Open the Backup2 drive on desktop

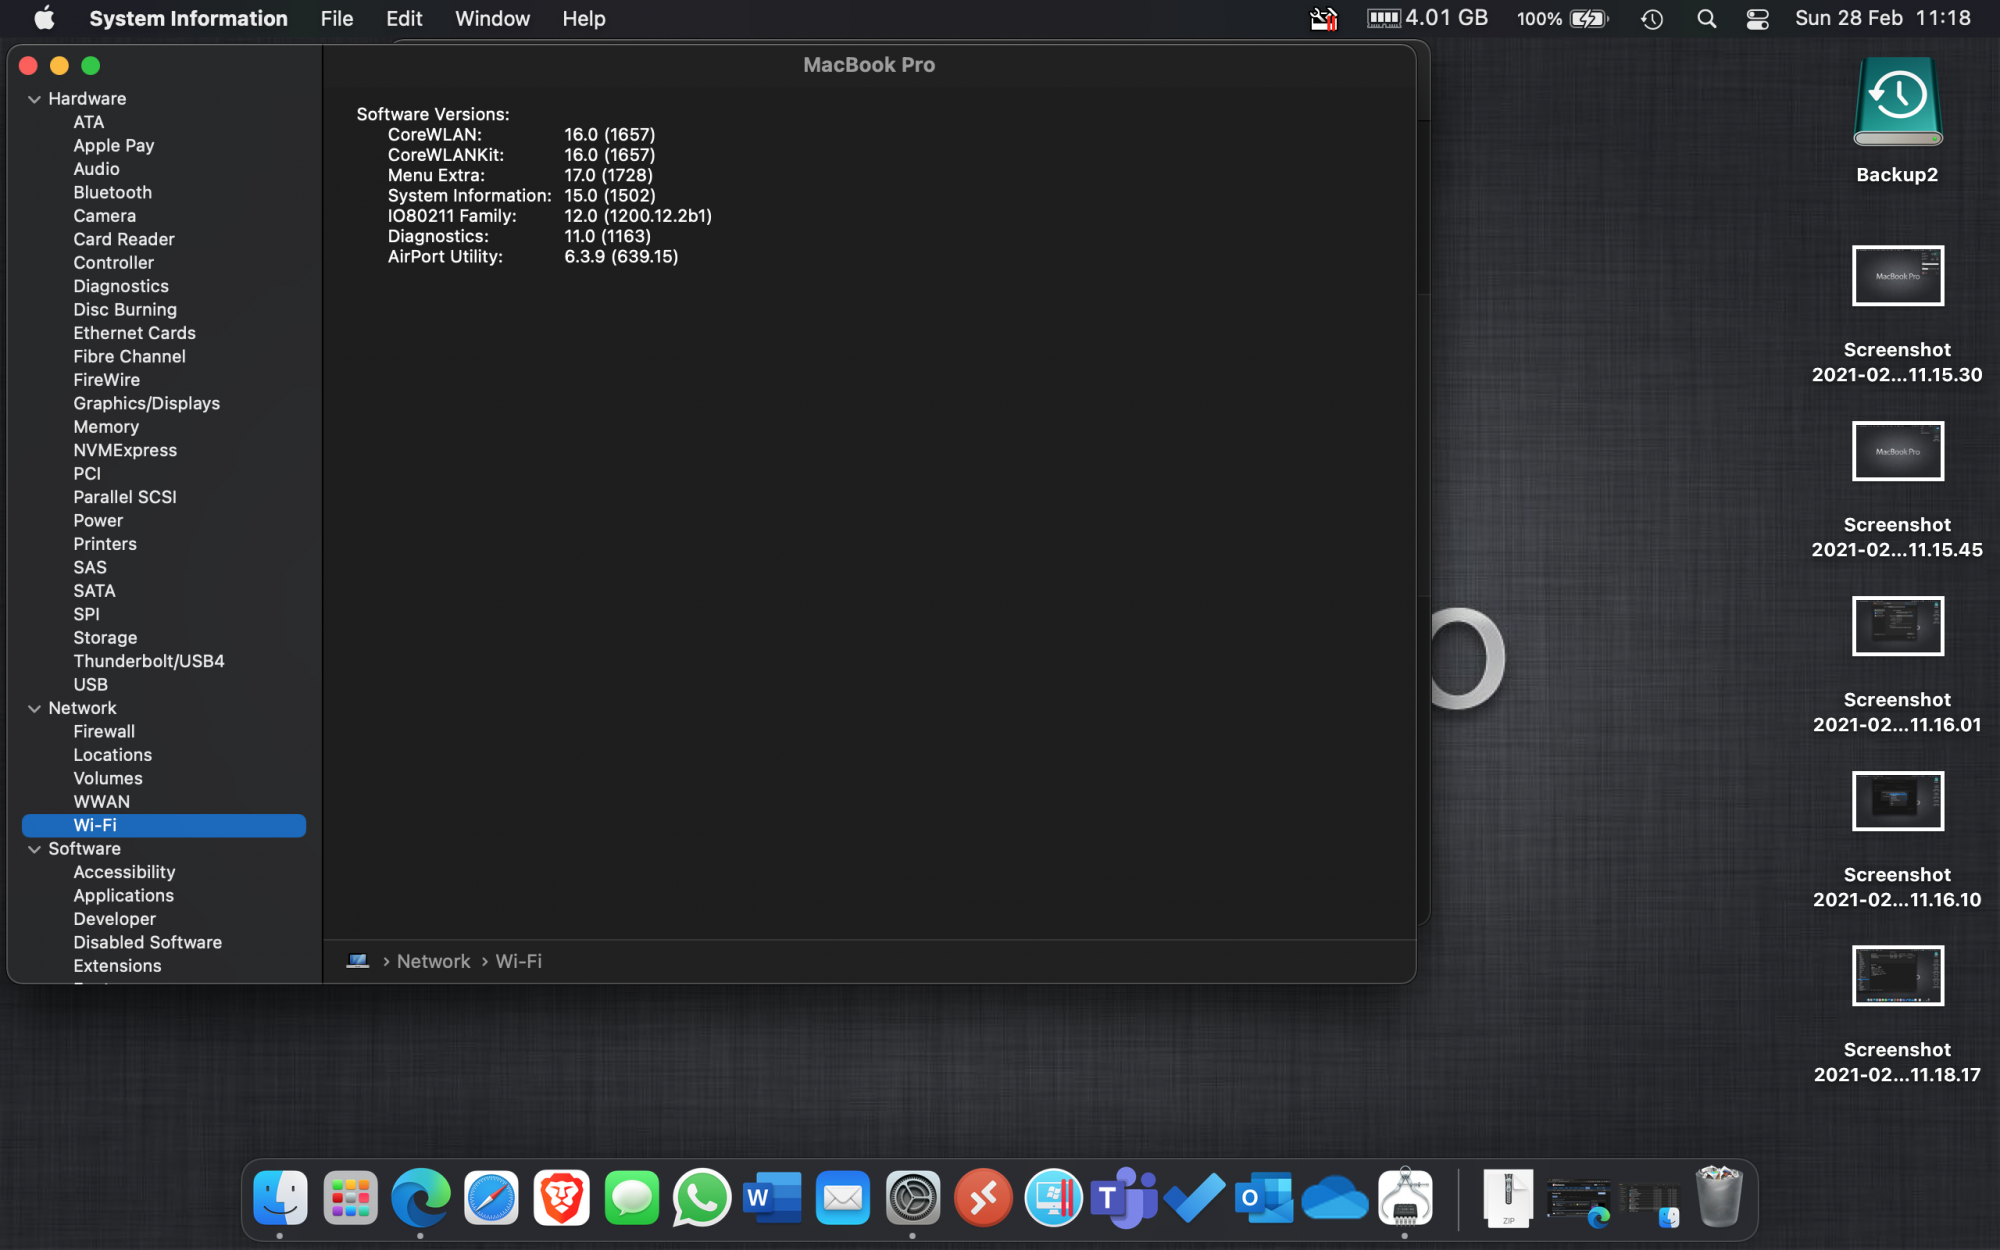(1897, 103)
